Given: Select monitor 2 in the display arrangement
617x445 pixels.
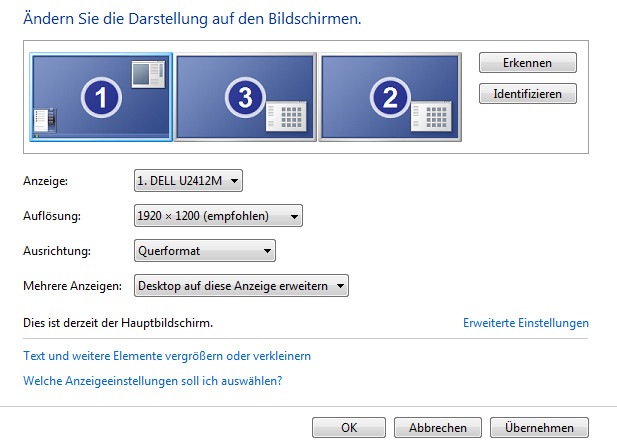Looking at the screenshot, I should click(390, 97).
